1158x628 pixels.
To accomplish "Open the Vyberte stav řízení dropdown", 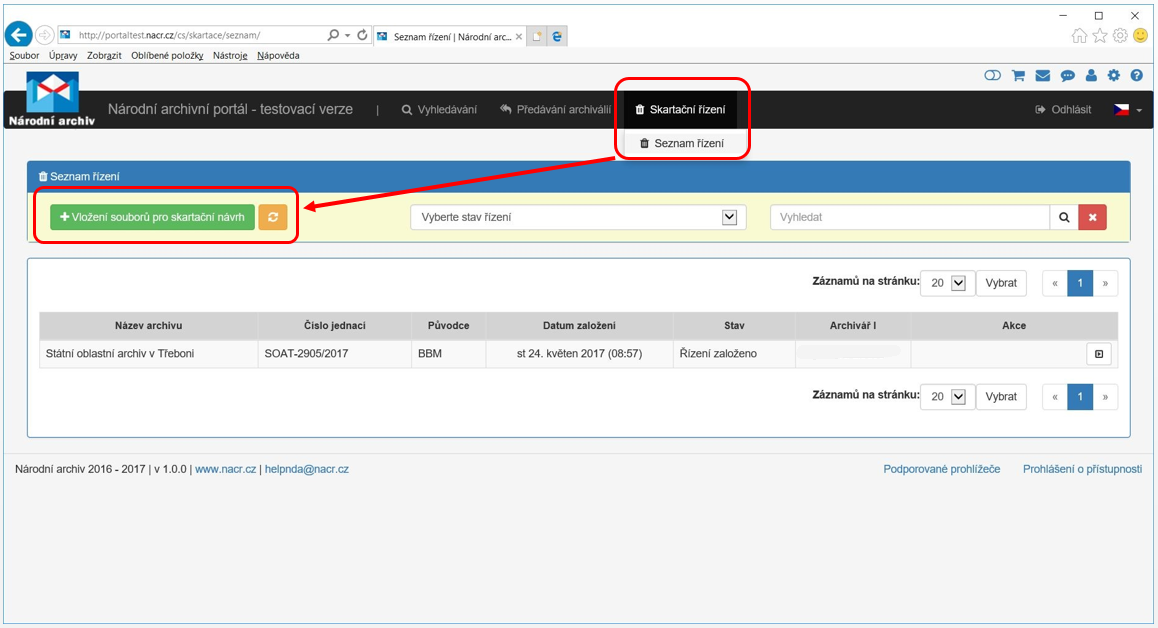I will [x=578, y=217].
